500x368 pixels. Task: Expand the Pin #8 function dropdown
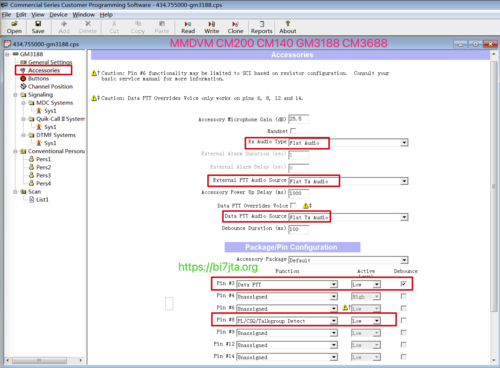click(334, 321)
